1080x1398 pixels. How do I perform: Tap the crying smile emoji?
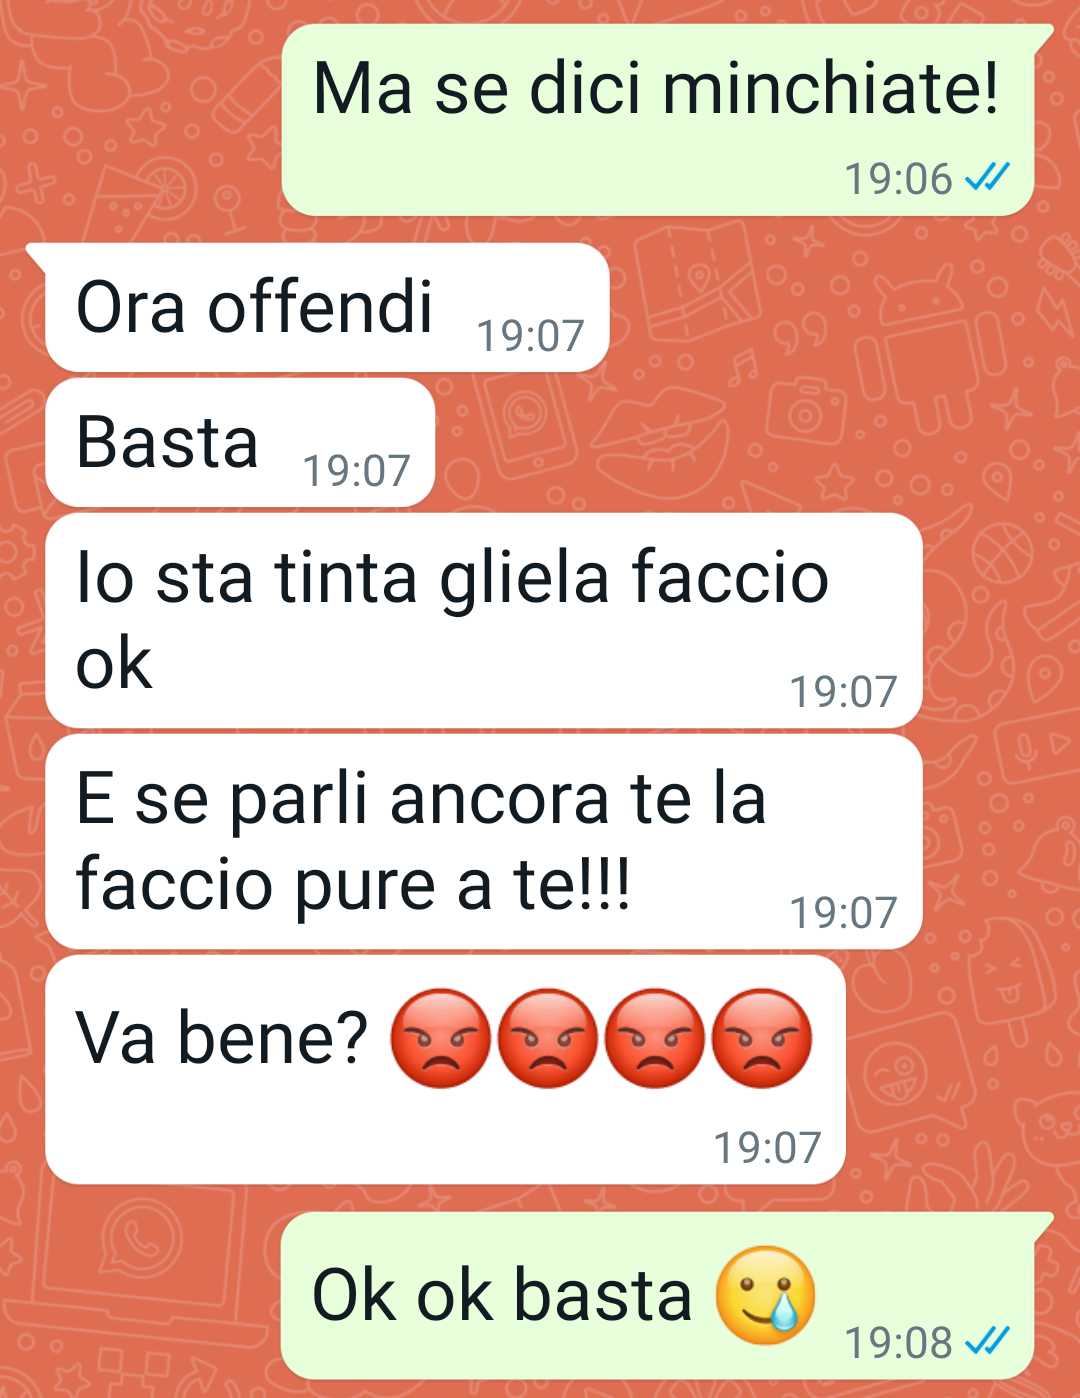[x=765, y=1296]
